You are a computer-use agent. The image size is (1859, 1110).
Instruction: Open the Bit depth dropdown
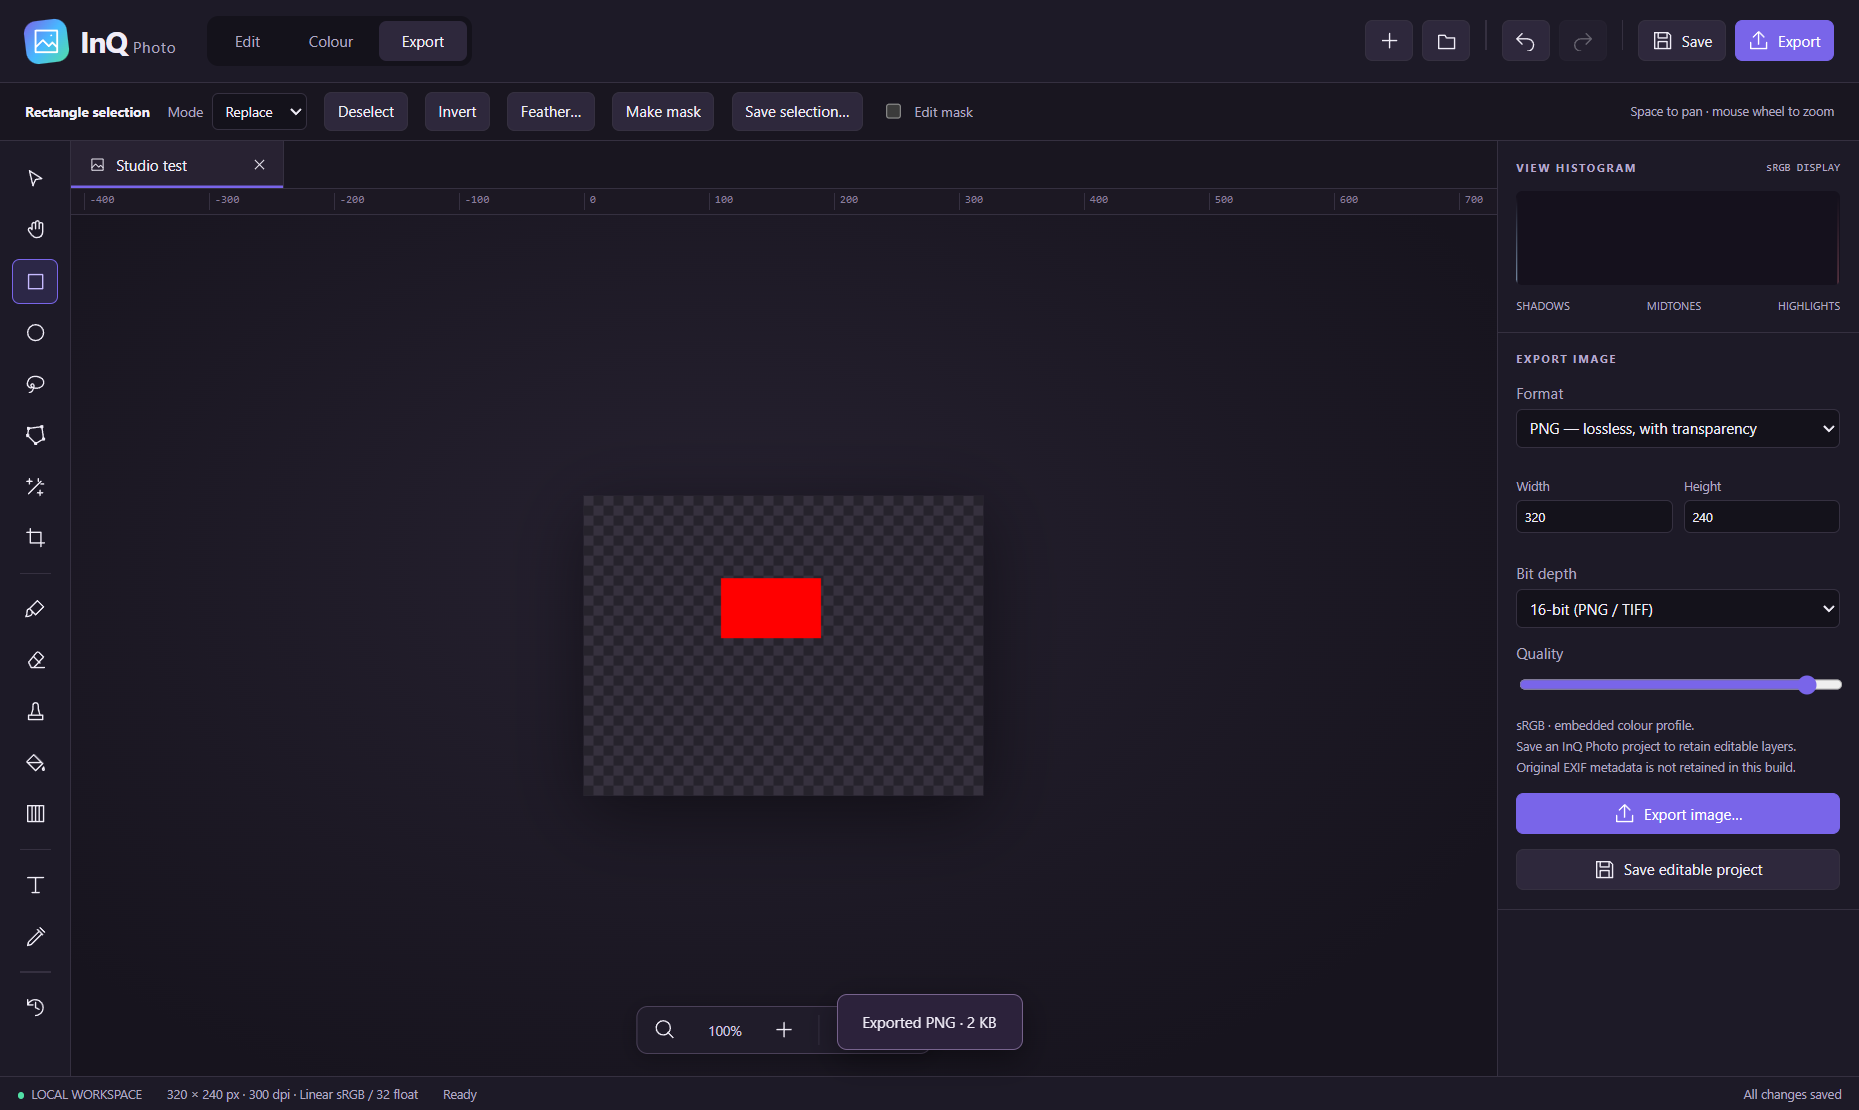(x=1677, y=609)
